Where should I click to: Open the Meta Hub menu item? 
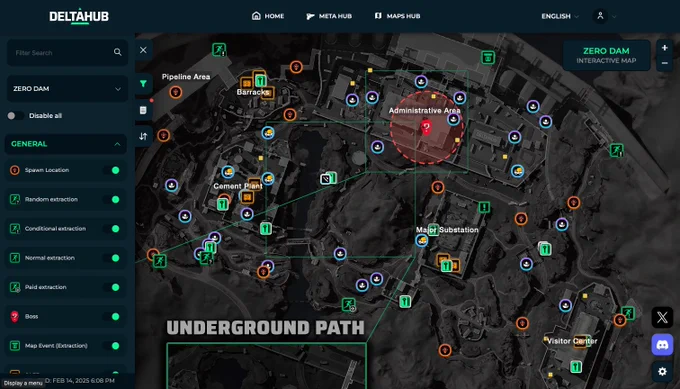tap(329, 16)
